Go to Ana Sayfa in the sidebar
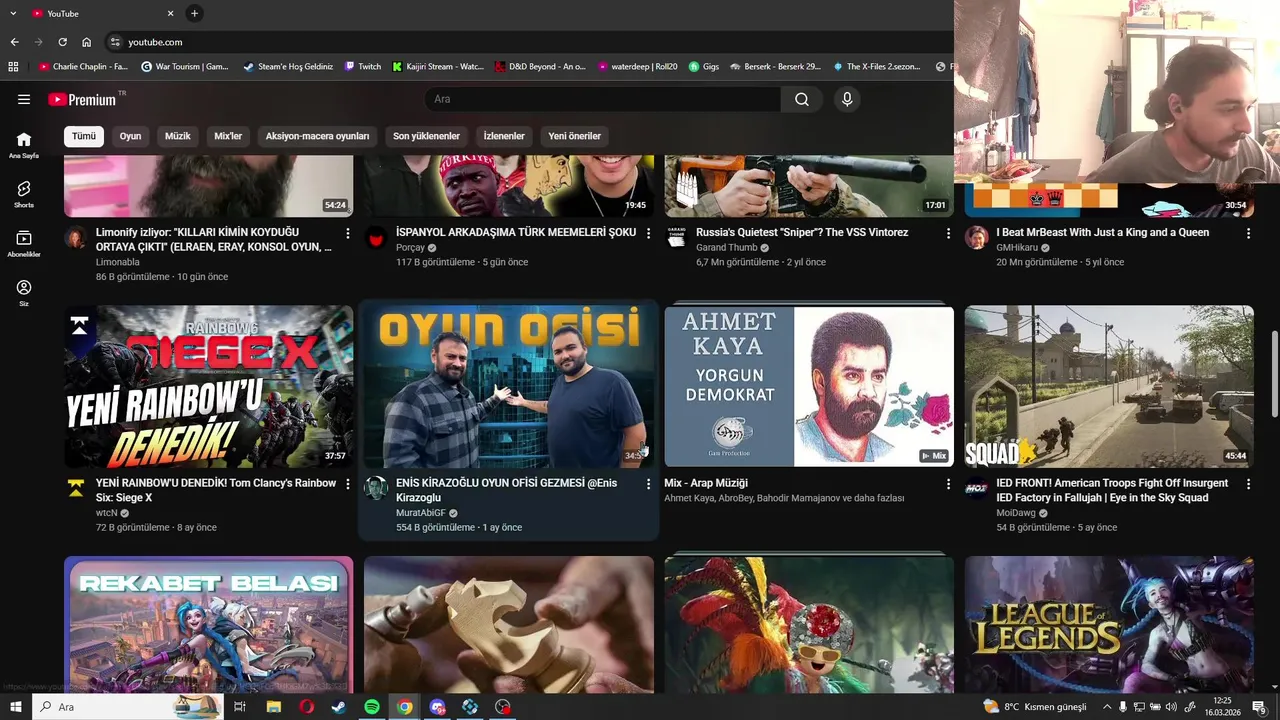 pos(24,145)
